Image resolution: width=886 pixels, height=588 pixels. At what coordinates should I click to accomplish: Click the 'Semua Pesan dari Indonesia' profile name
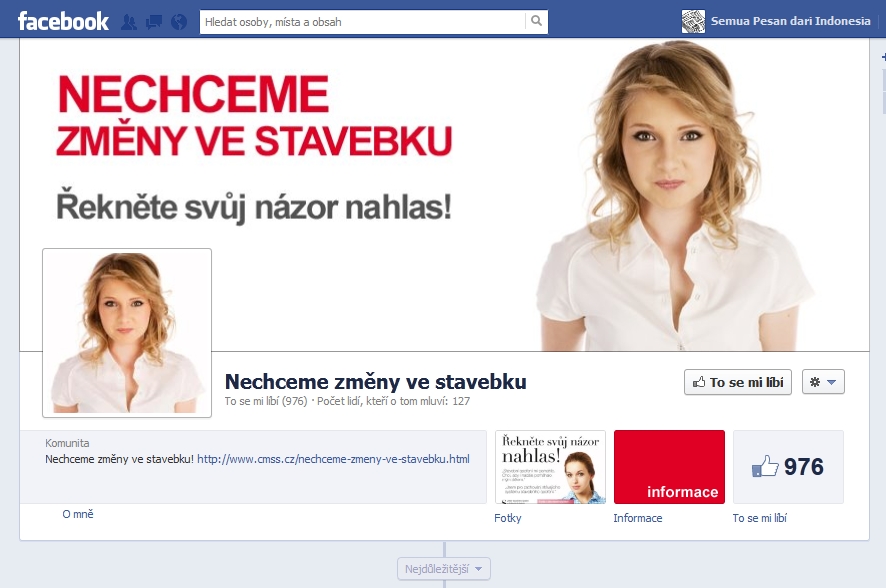coord(790,21)
